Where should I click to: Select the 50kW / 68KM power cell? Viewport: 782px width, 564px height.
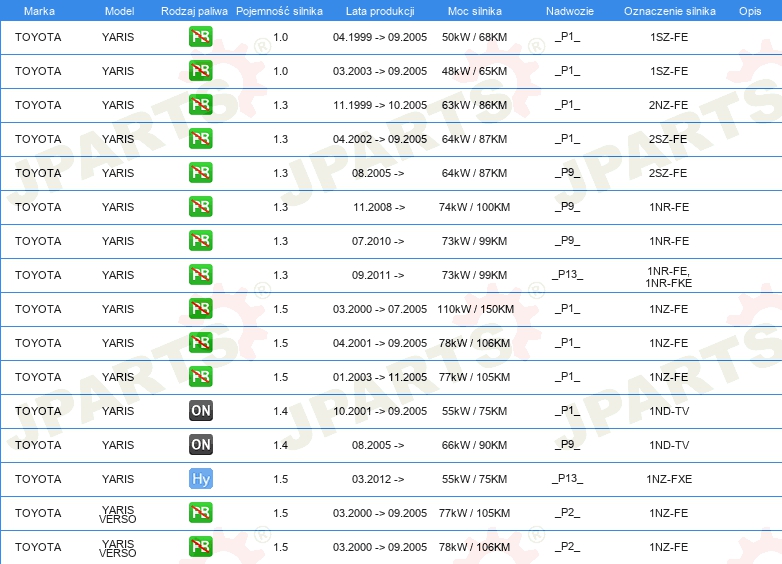tap(474, 37)
